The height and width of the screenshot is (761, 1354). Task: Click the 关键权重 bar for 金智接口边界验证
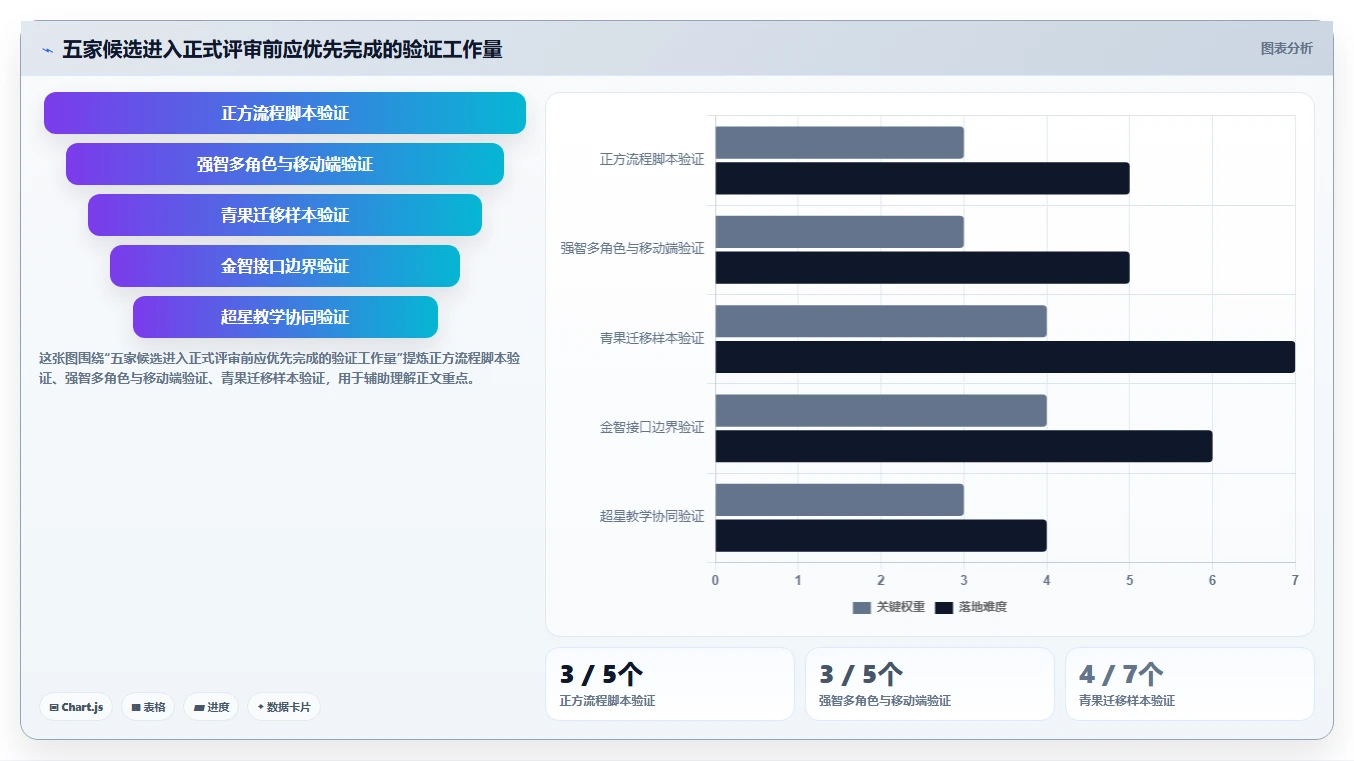click(x=881, y=410)
